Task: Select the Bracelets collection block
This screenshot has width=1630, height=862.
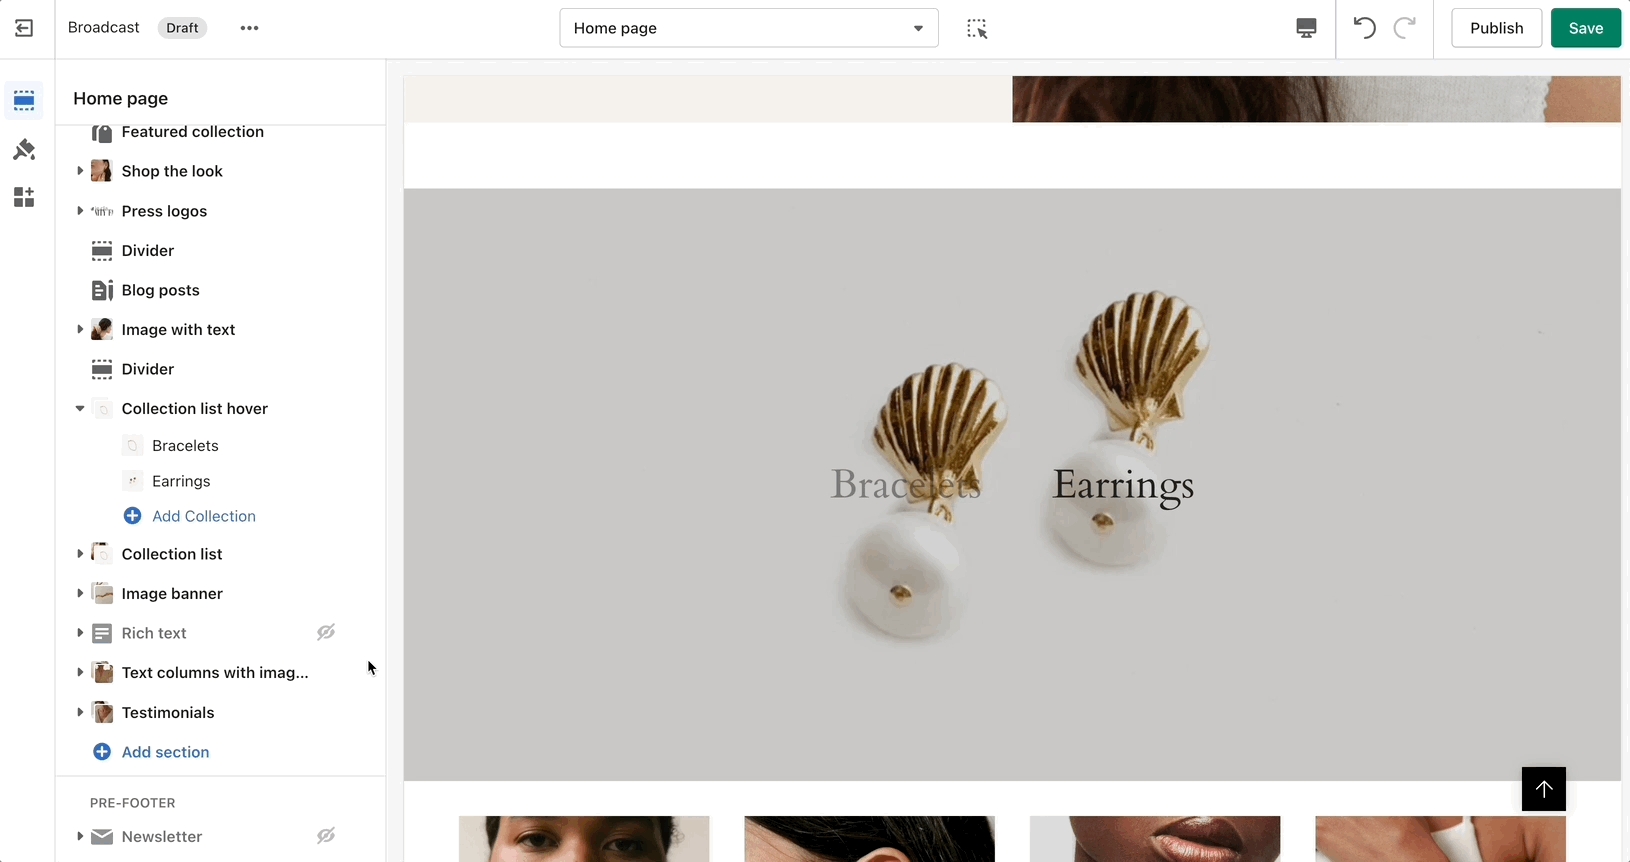Action: point(185,446)
